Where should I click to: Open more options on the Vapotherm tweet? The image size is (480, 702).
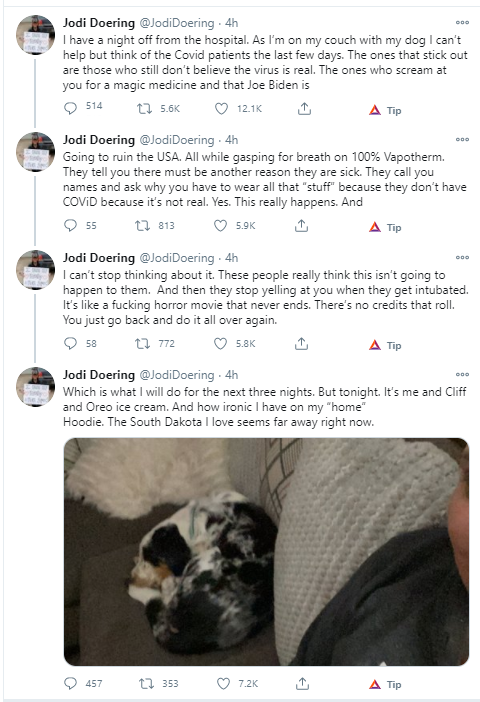pos(462,139)
